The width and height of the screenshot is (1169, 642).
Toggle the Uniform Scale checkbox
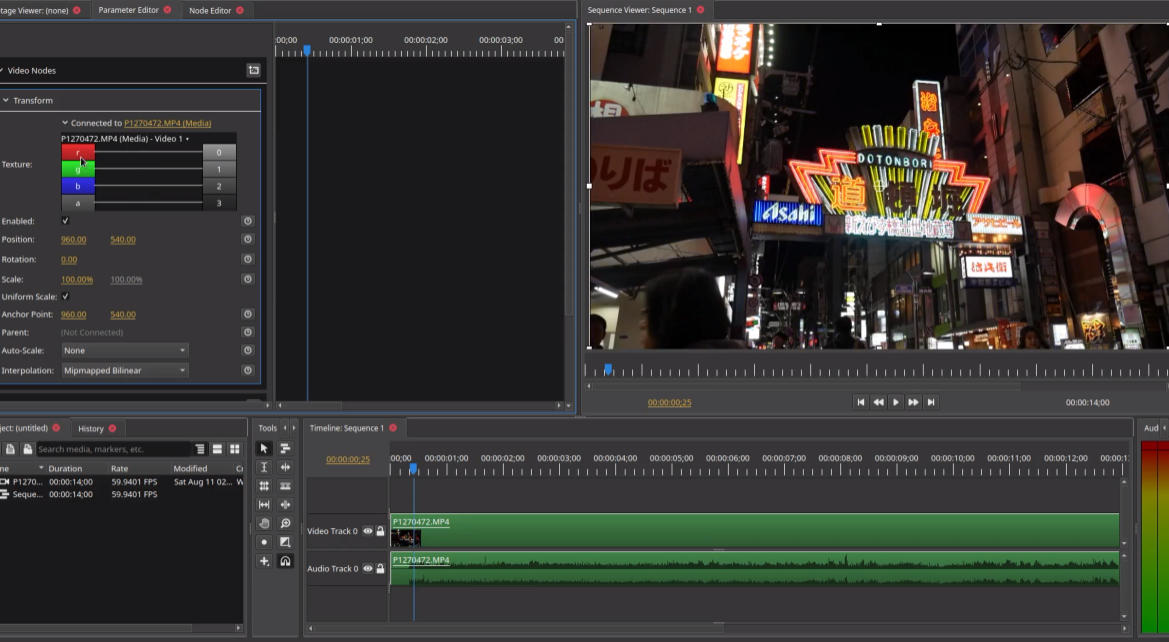[x=66, y=296]
